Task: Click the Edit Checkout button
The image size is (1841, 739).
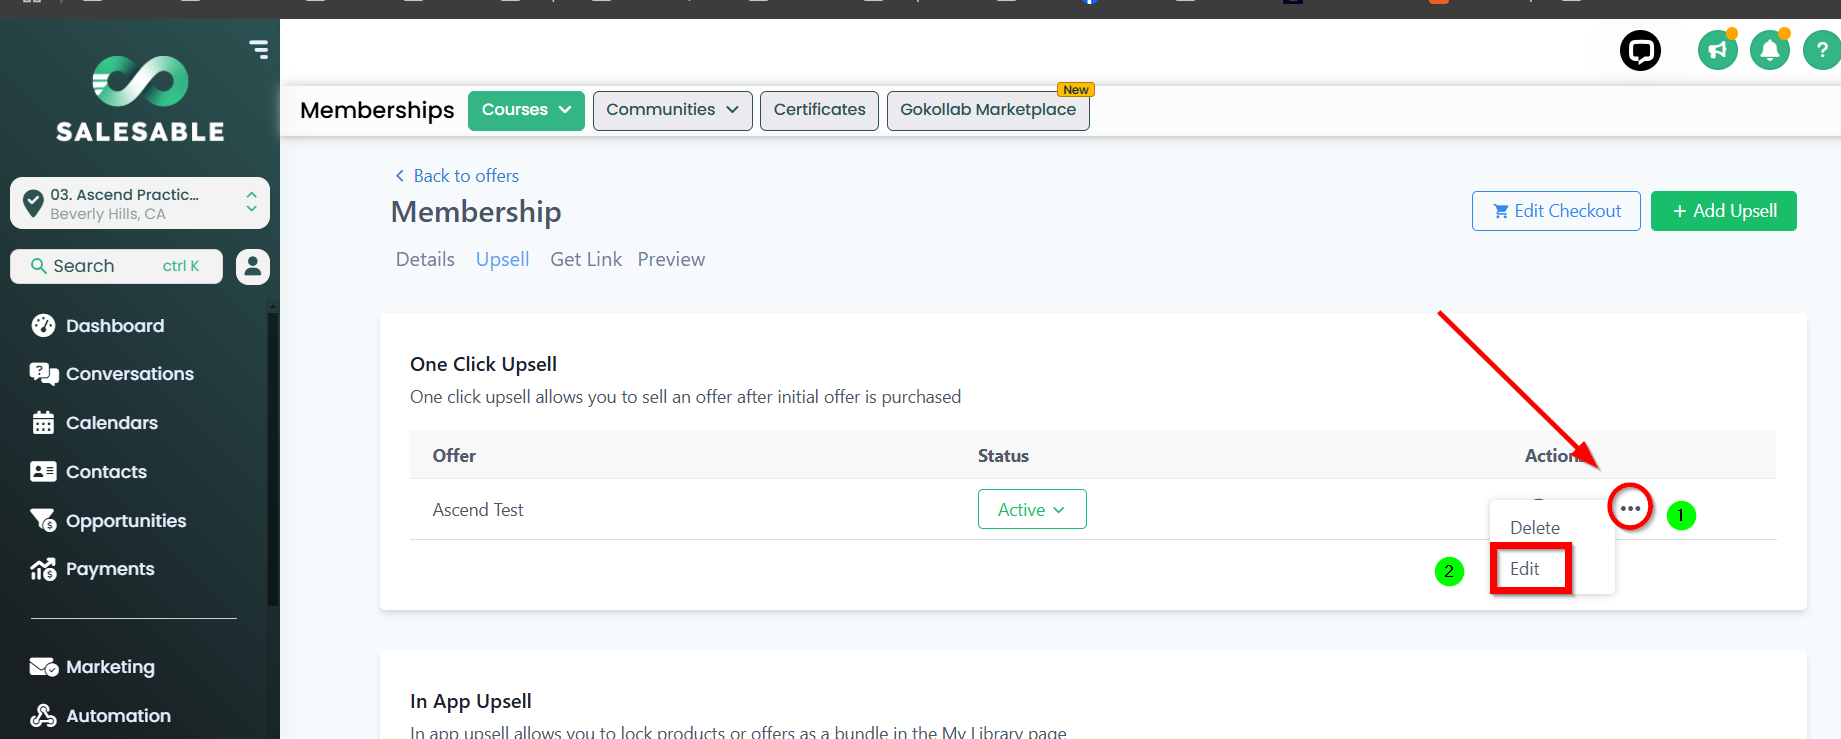Action: pos(1556,211)
